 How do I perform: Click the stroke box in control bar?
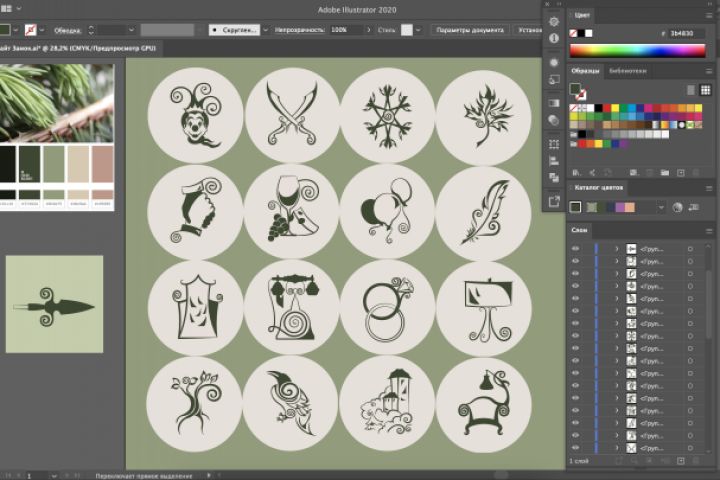point(31,30)
